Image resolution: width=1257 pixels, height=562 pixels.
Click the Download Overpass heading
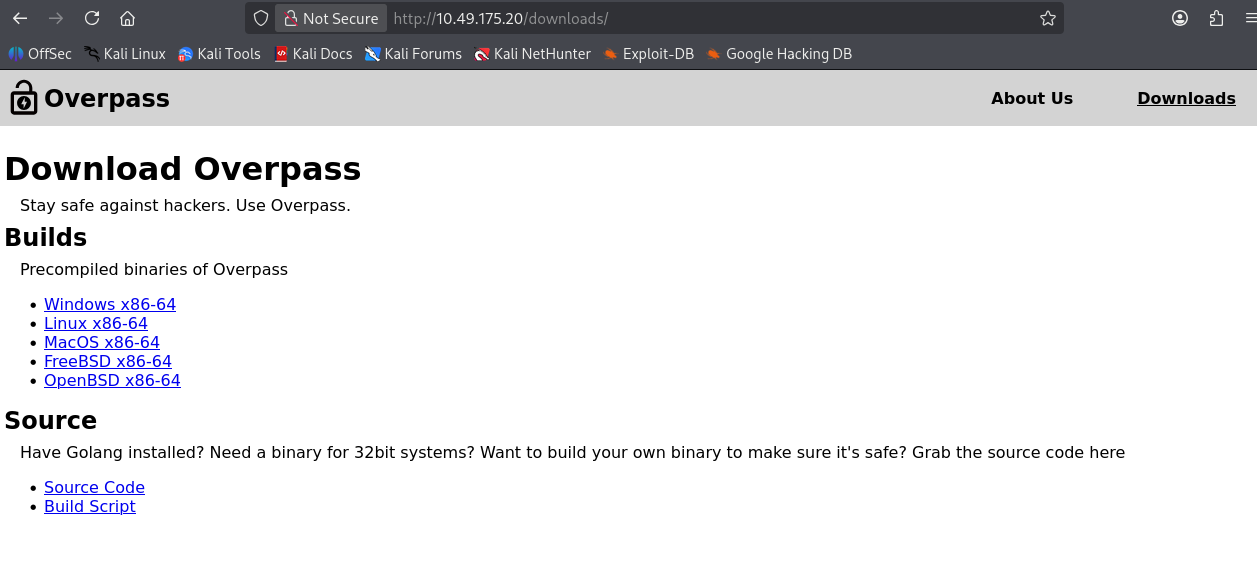click(x=183, y=169)
